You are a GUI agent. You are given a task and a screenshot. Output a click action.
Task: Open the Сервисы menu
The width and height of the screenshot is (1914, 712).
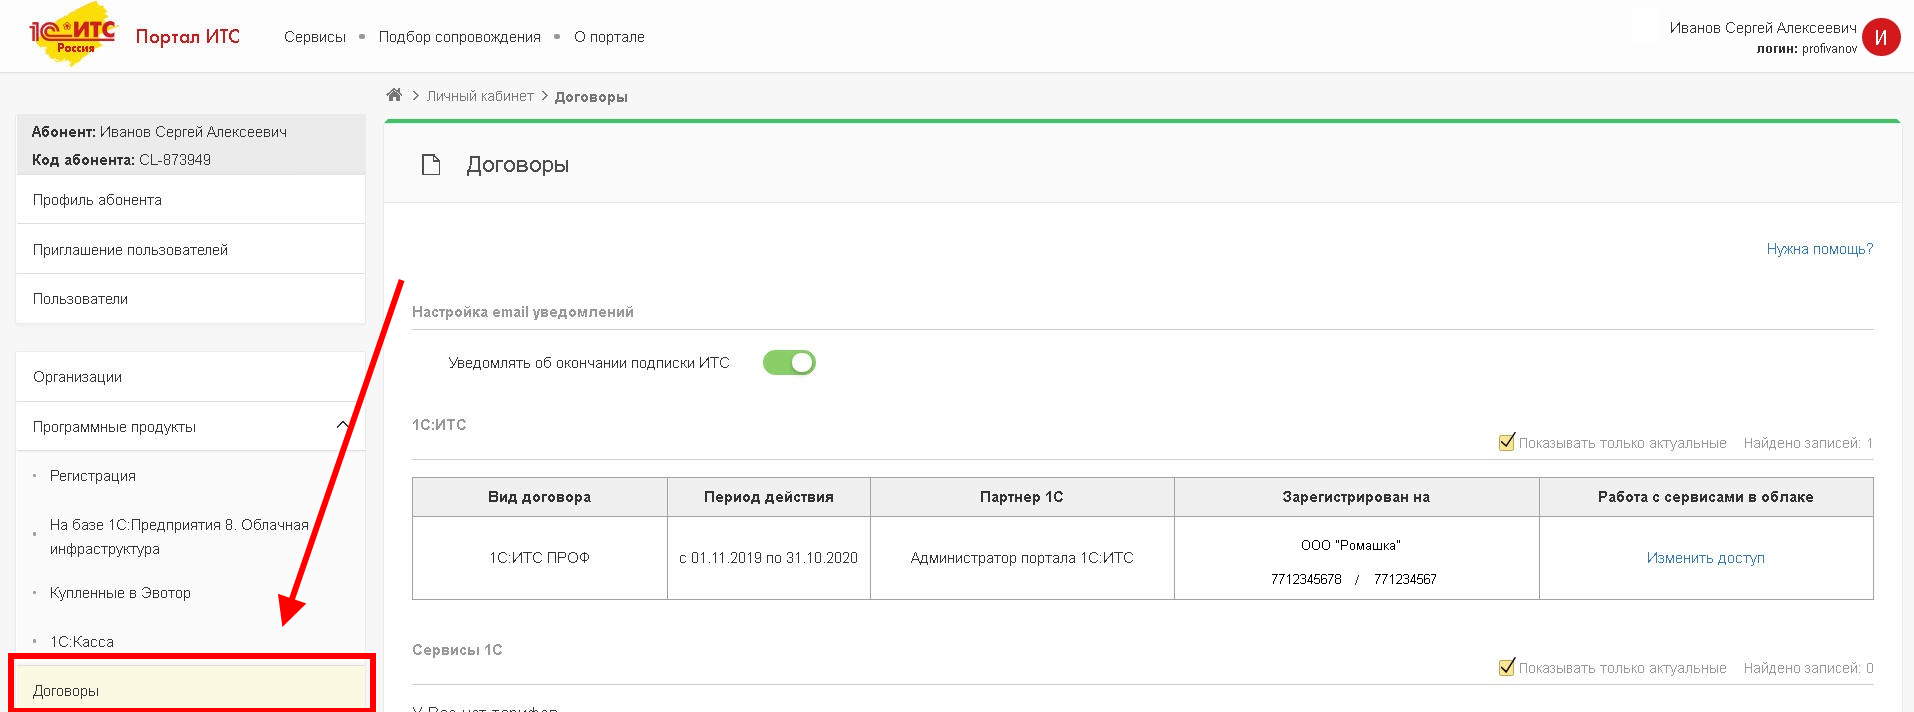tap(314, 37)
